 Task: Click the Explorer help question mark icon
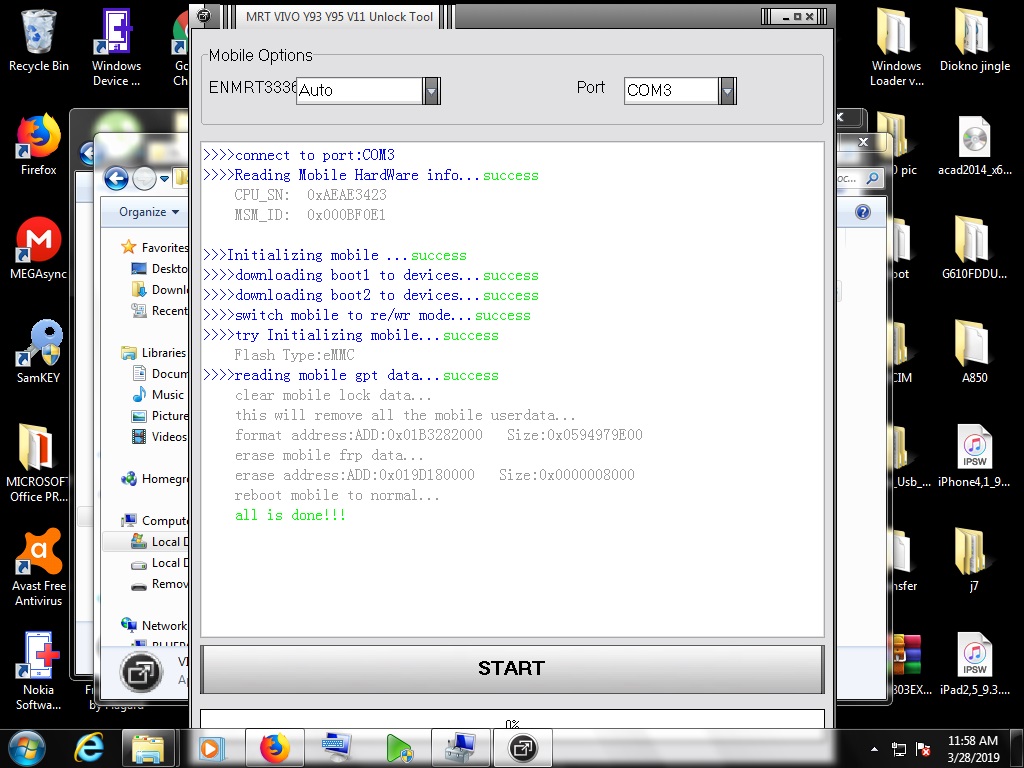[x=863, y=212]
